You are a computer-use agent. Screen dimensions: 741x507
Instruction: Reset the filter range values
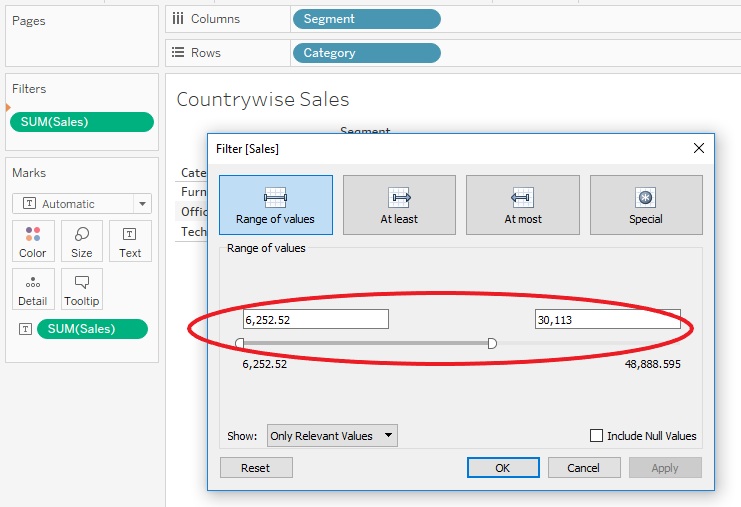255,468
